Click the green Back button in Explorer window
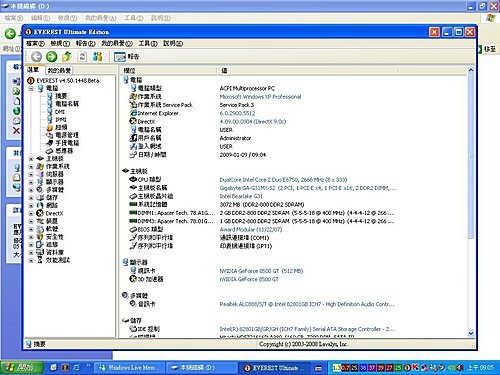Image resolution: width=500 pixels, height=375 pixels. (10, 33)
